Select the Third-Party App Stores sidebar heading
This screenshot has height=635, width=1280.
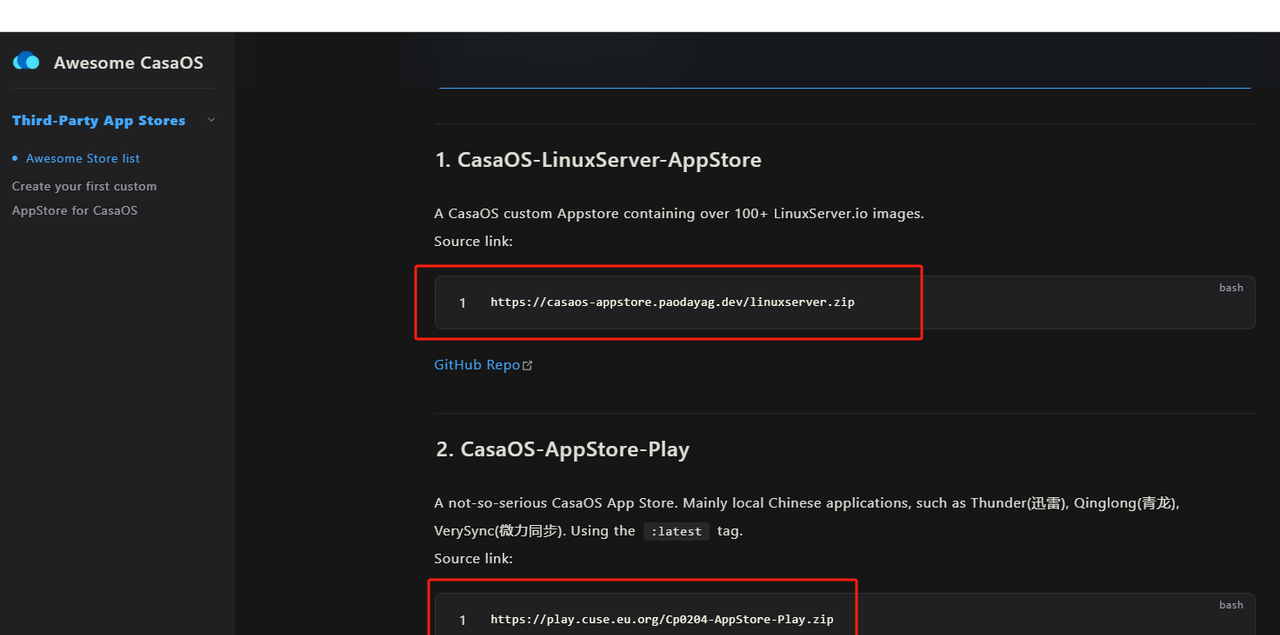pos(98,120)
